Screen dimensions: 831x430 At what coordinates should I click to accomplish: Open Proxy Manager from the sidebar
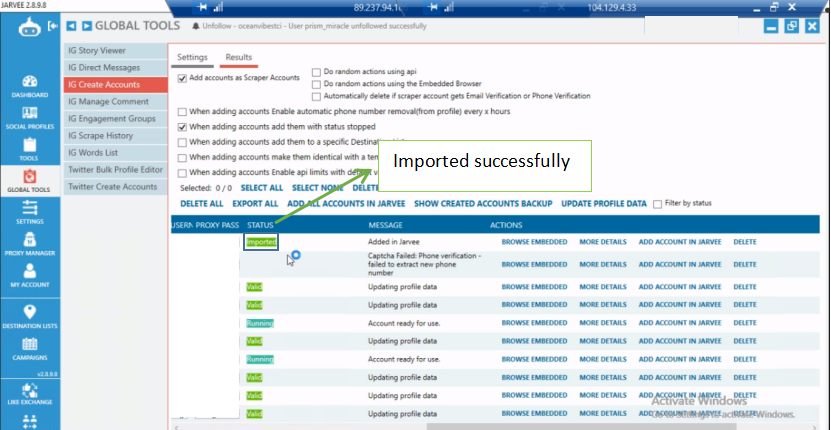30,244
